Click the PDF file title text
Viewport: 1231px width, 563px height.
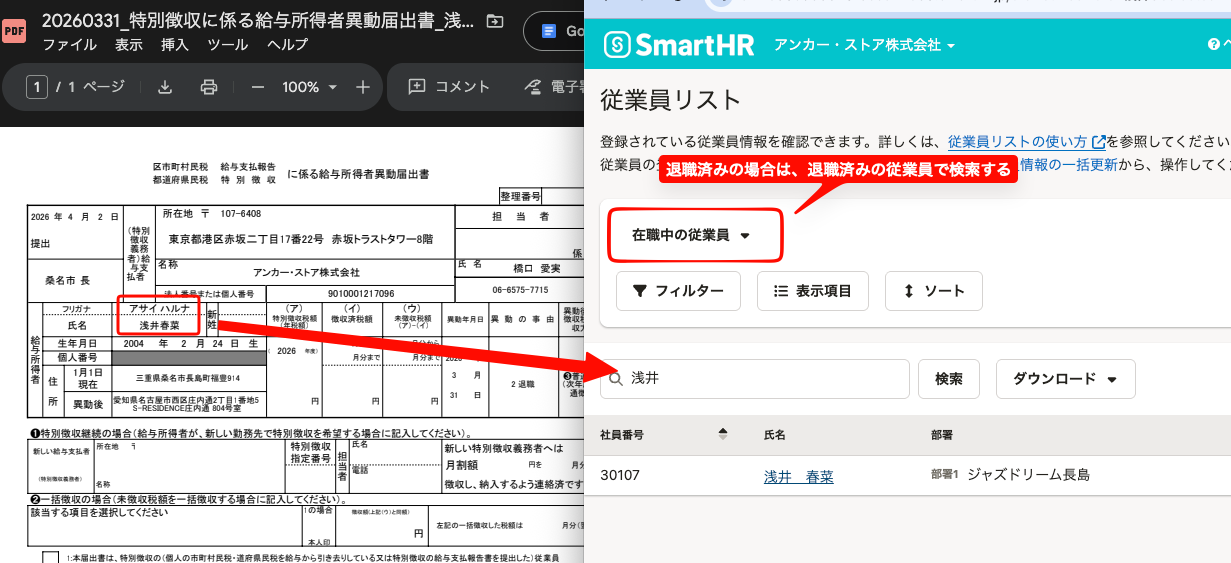coord(258,21)
